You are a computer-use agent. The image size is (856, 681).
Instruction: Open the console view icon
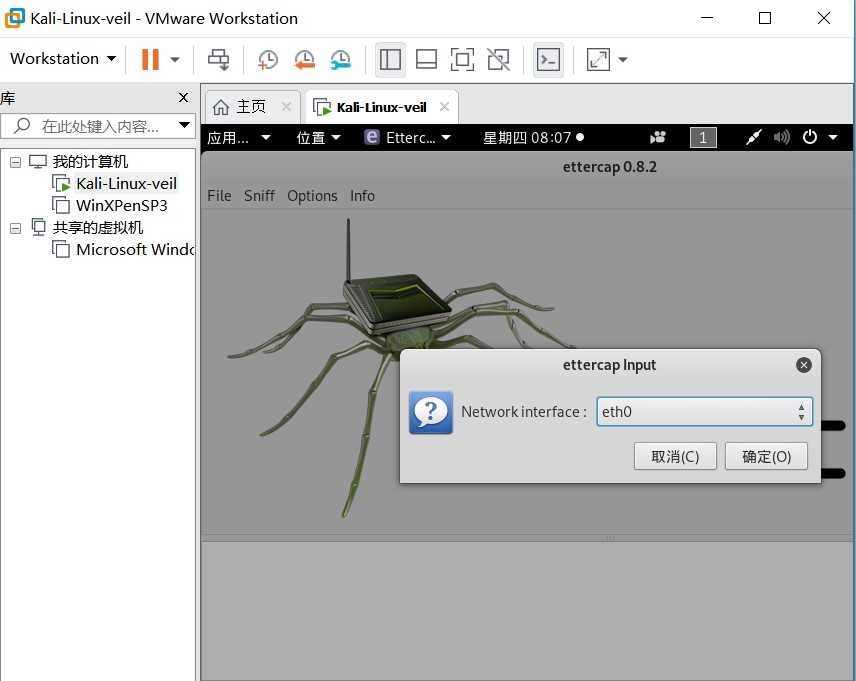548,59
